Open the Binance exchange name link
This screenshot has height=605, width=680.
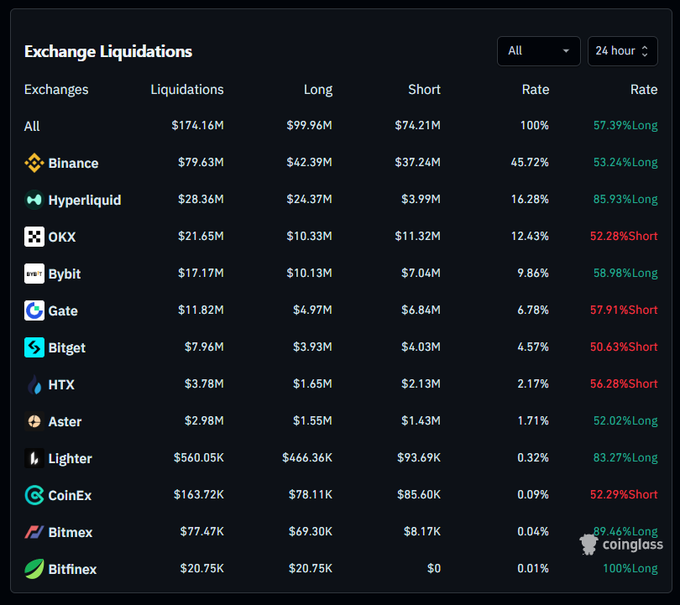(73, 163)
